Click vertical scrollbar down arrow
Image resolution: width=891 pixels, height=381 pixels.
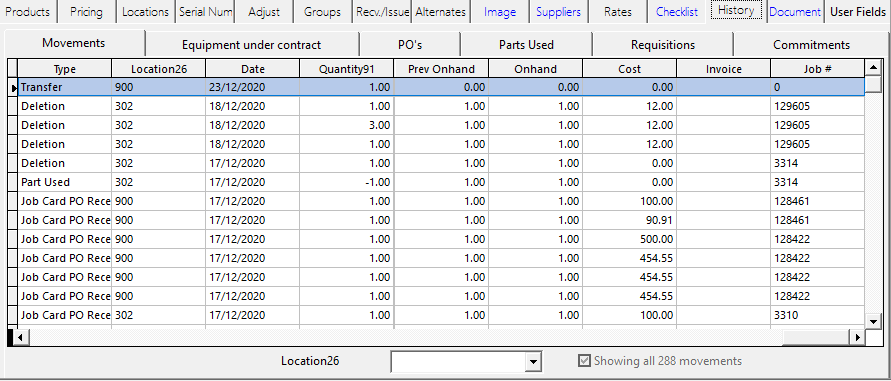click(x=873, y=321)
